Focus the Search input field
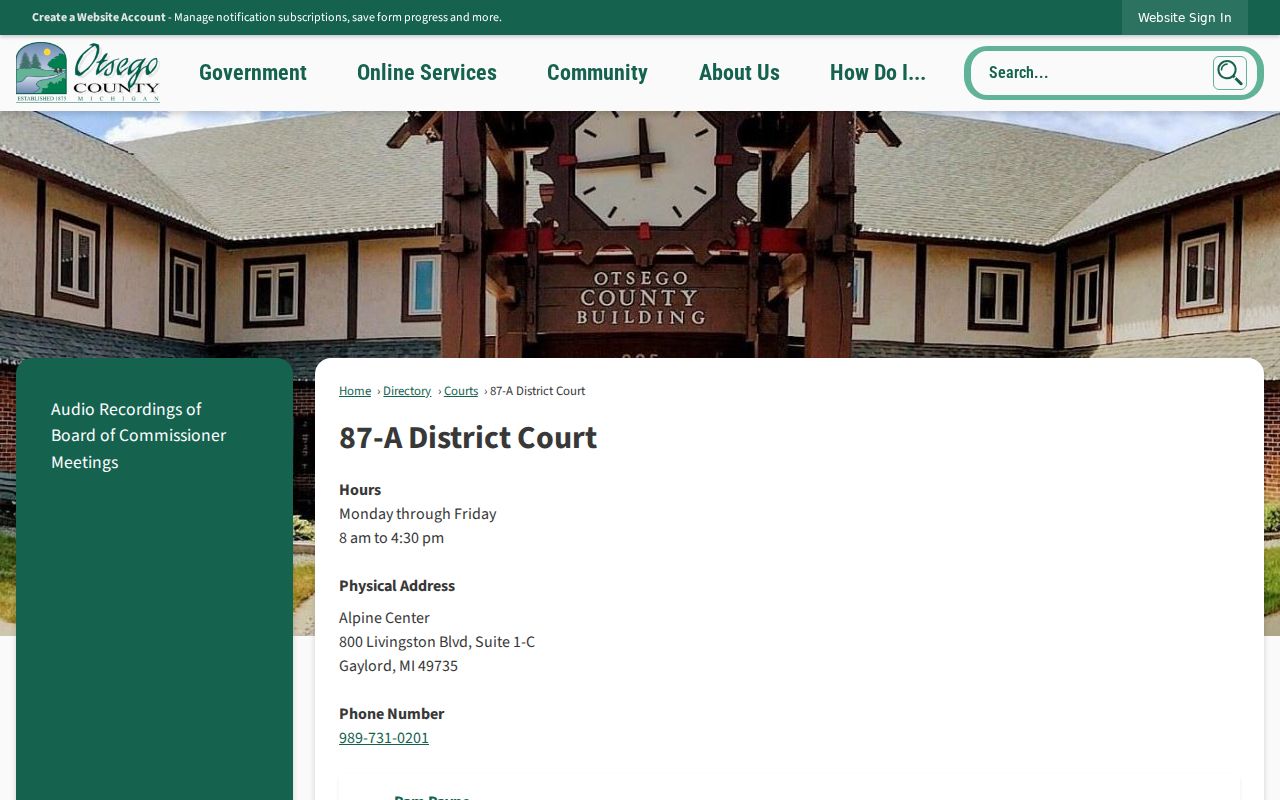This screenshot has width=1280, height=800. (x=1095, y=73)
